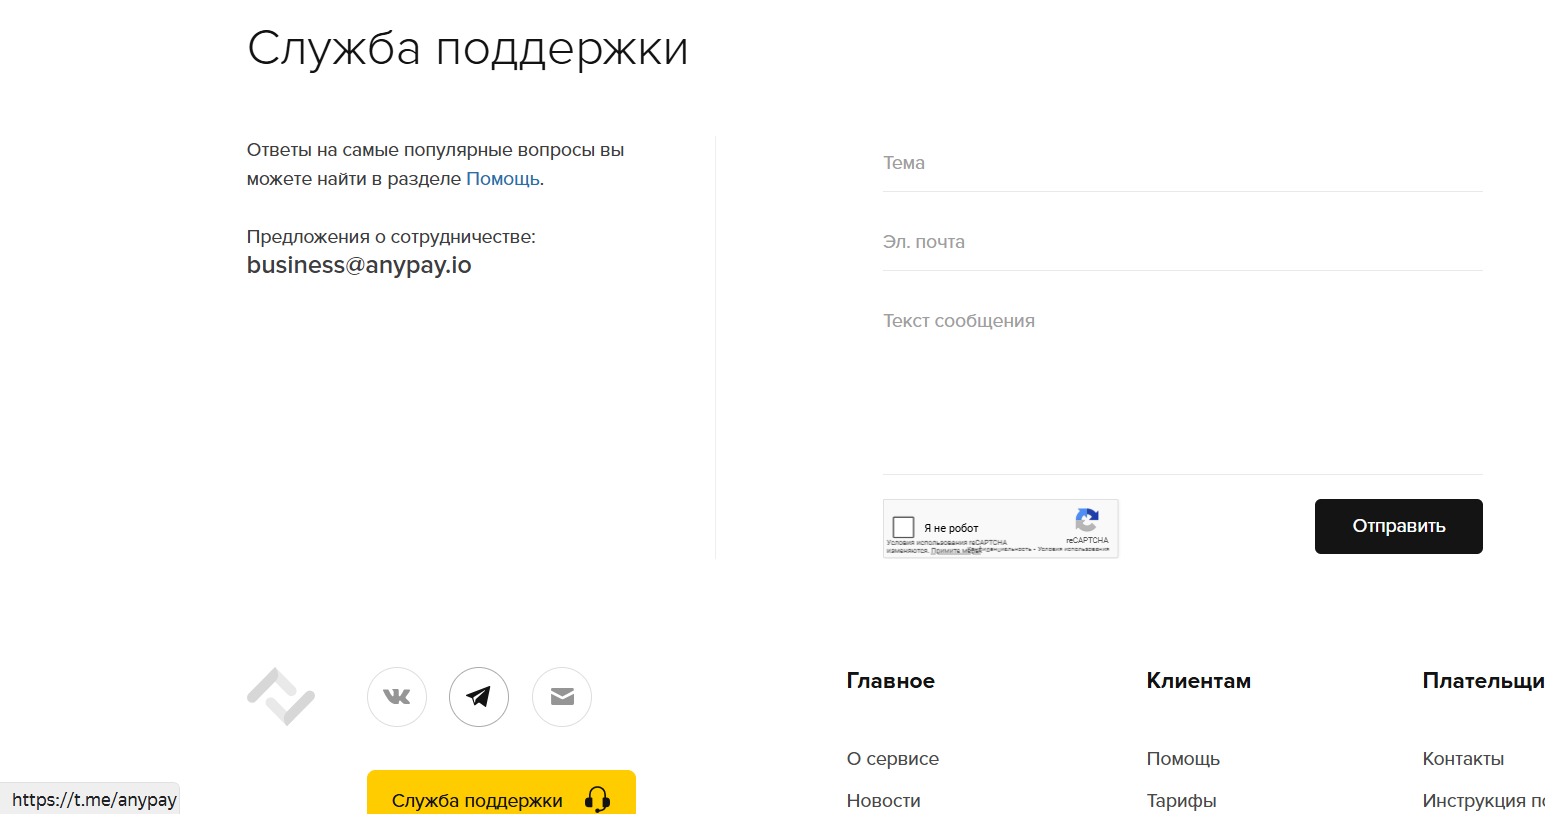Click the Anypay logo in the footer

(x=281, y=697)
